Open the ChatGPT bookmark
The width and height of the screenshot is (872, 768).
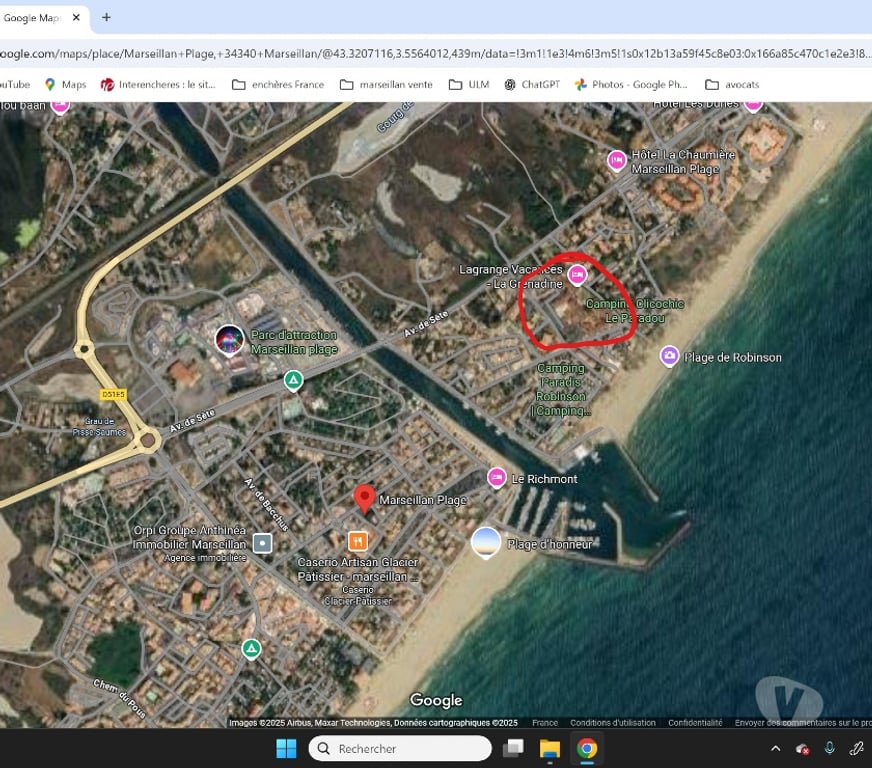pos(531,85)
